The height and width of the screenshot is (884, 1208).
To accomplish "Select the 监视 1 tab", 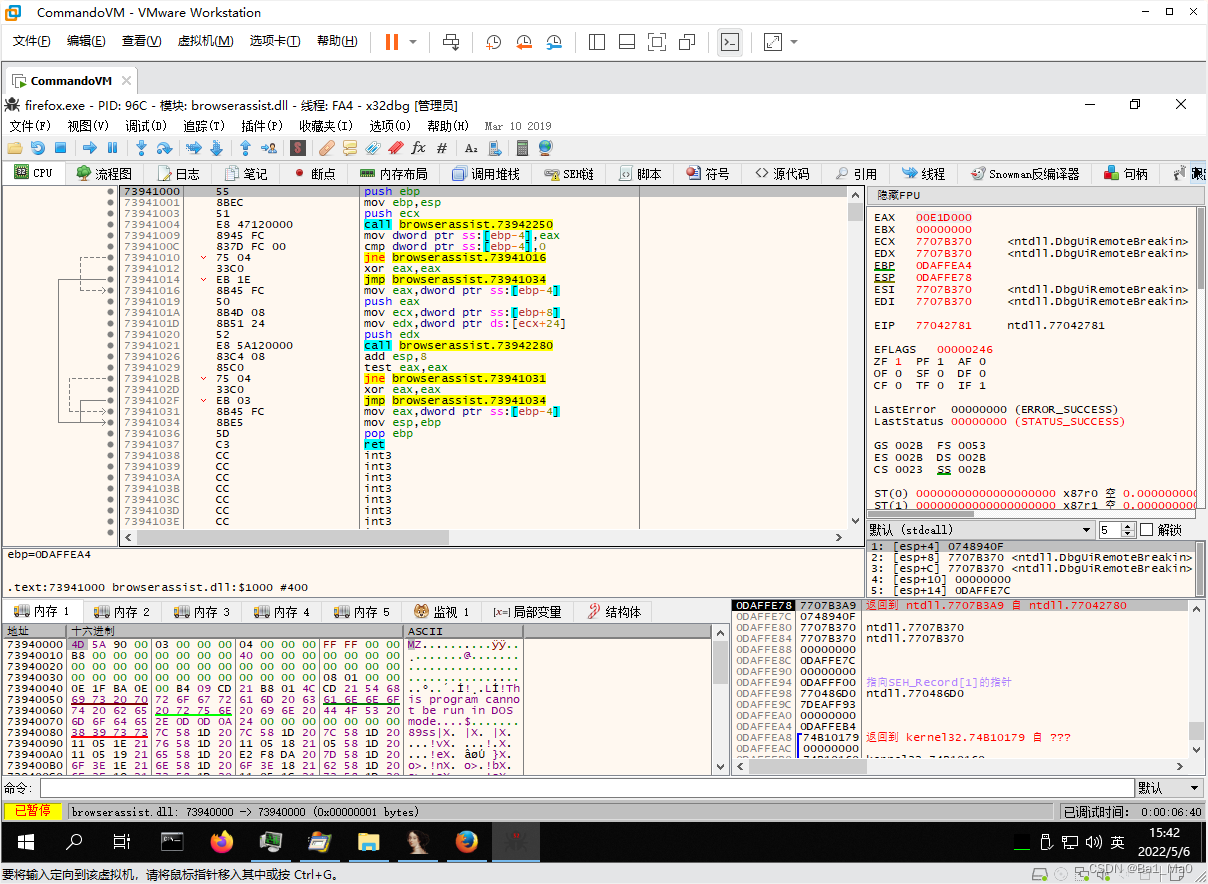I will [440, 611].
